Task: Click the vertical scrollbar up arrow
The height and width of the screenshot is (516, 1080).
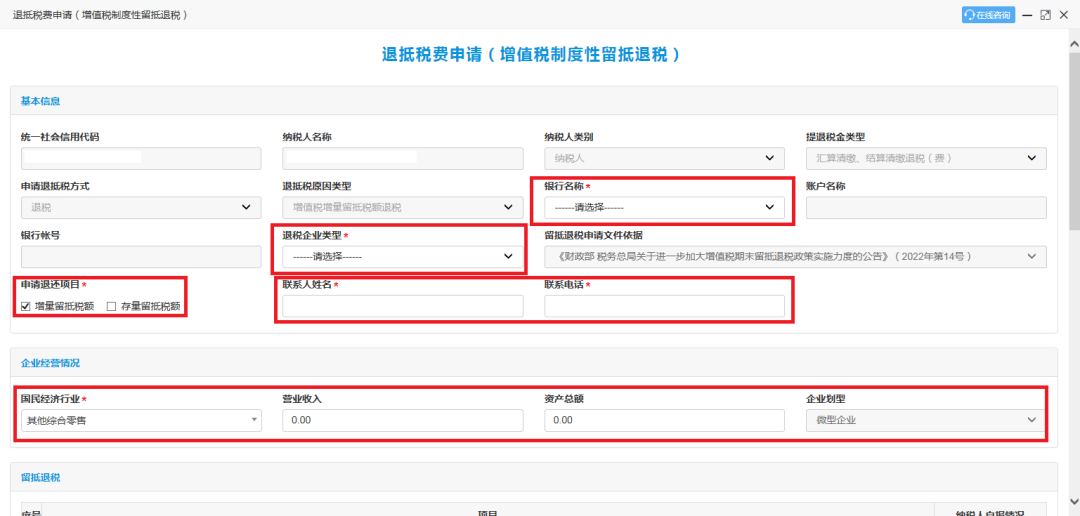Action: pos(1074,43)
